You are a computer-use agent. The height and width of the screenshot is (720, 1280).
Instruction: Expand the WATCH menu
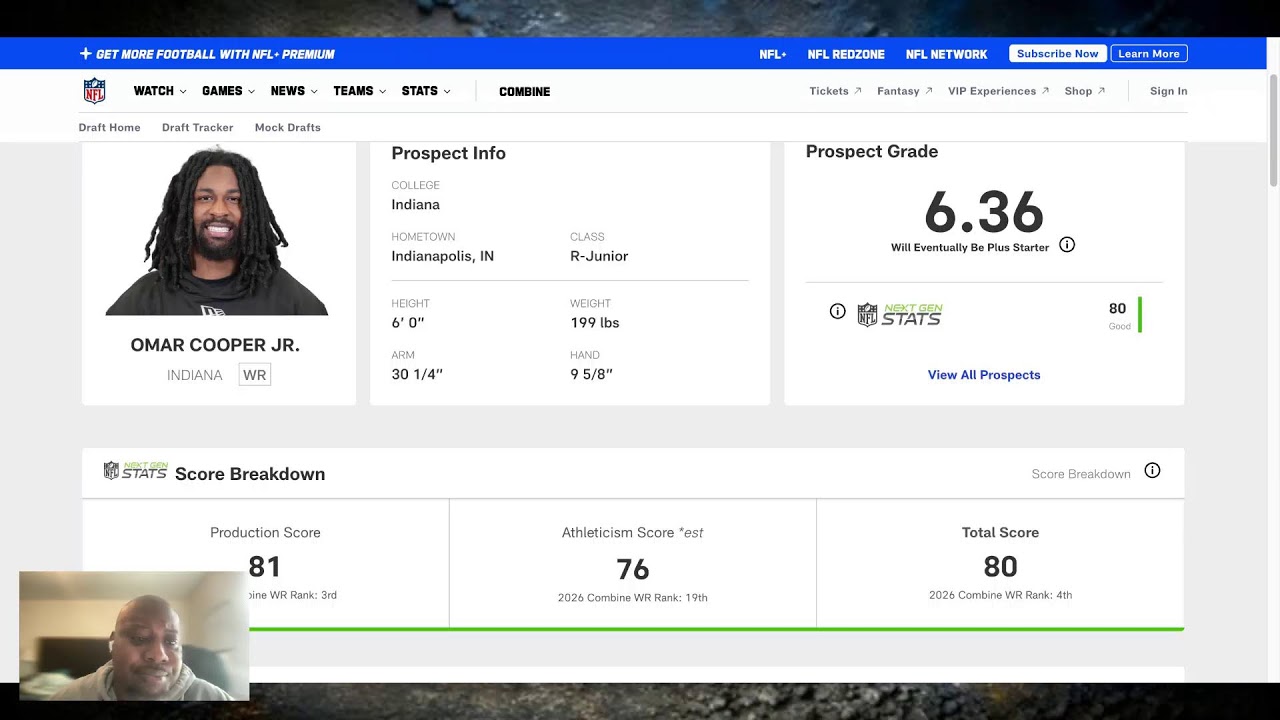click(x=160, y=91)
